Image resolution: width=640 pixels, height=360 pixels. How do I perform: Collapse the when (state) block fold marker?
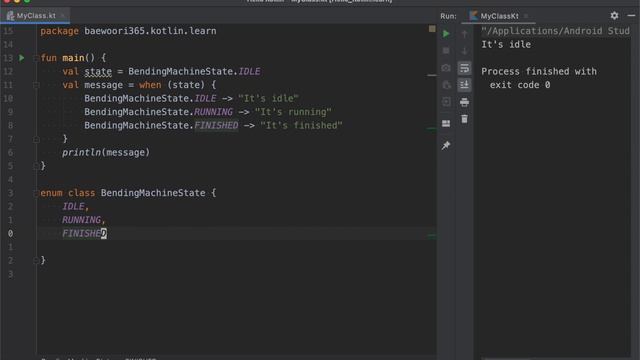coord(36,85)
